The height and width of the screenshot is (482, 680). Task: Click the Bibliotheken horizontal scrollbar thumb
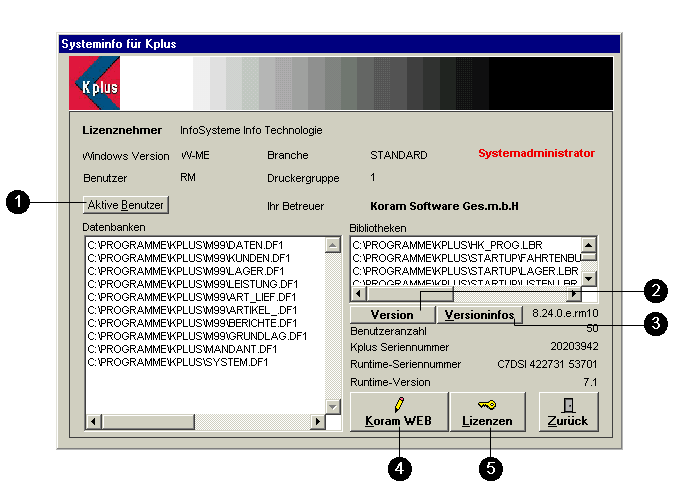click(x=410, y=294)
